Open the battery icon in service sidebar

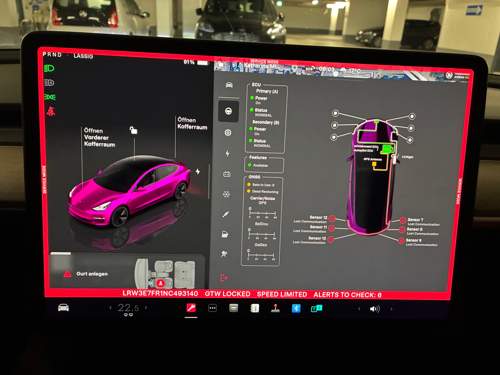(227, 174)
